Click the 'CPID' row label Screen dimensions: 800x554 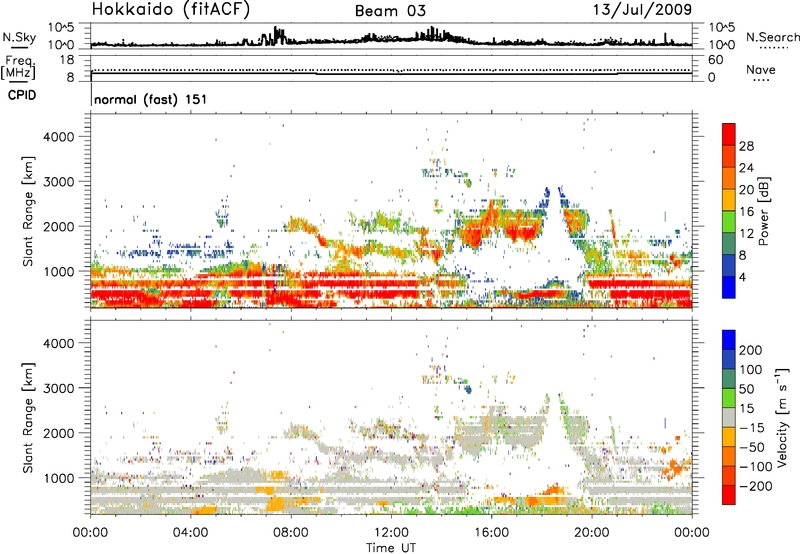pos(22,95)
